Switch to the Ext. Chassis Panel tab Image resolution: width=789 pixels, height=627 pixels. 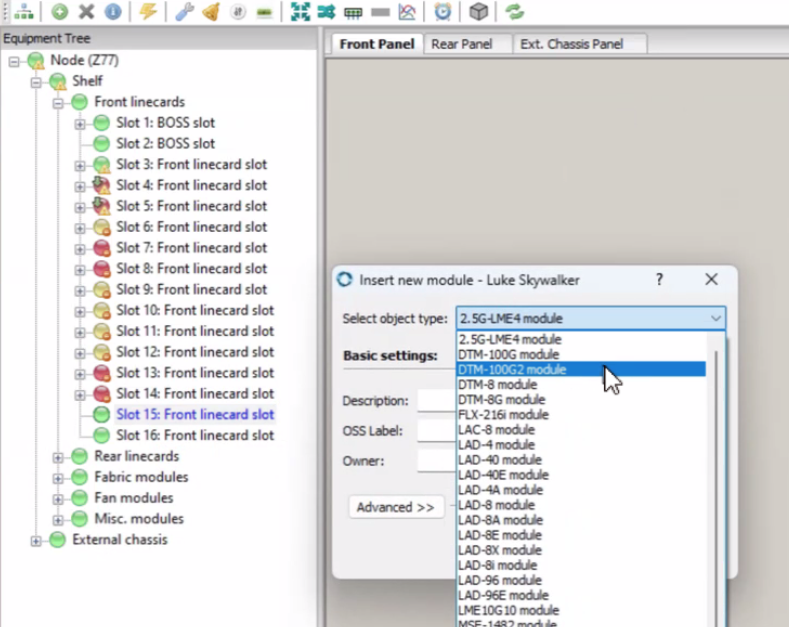coord(572,44)
